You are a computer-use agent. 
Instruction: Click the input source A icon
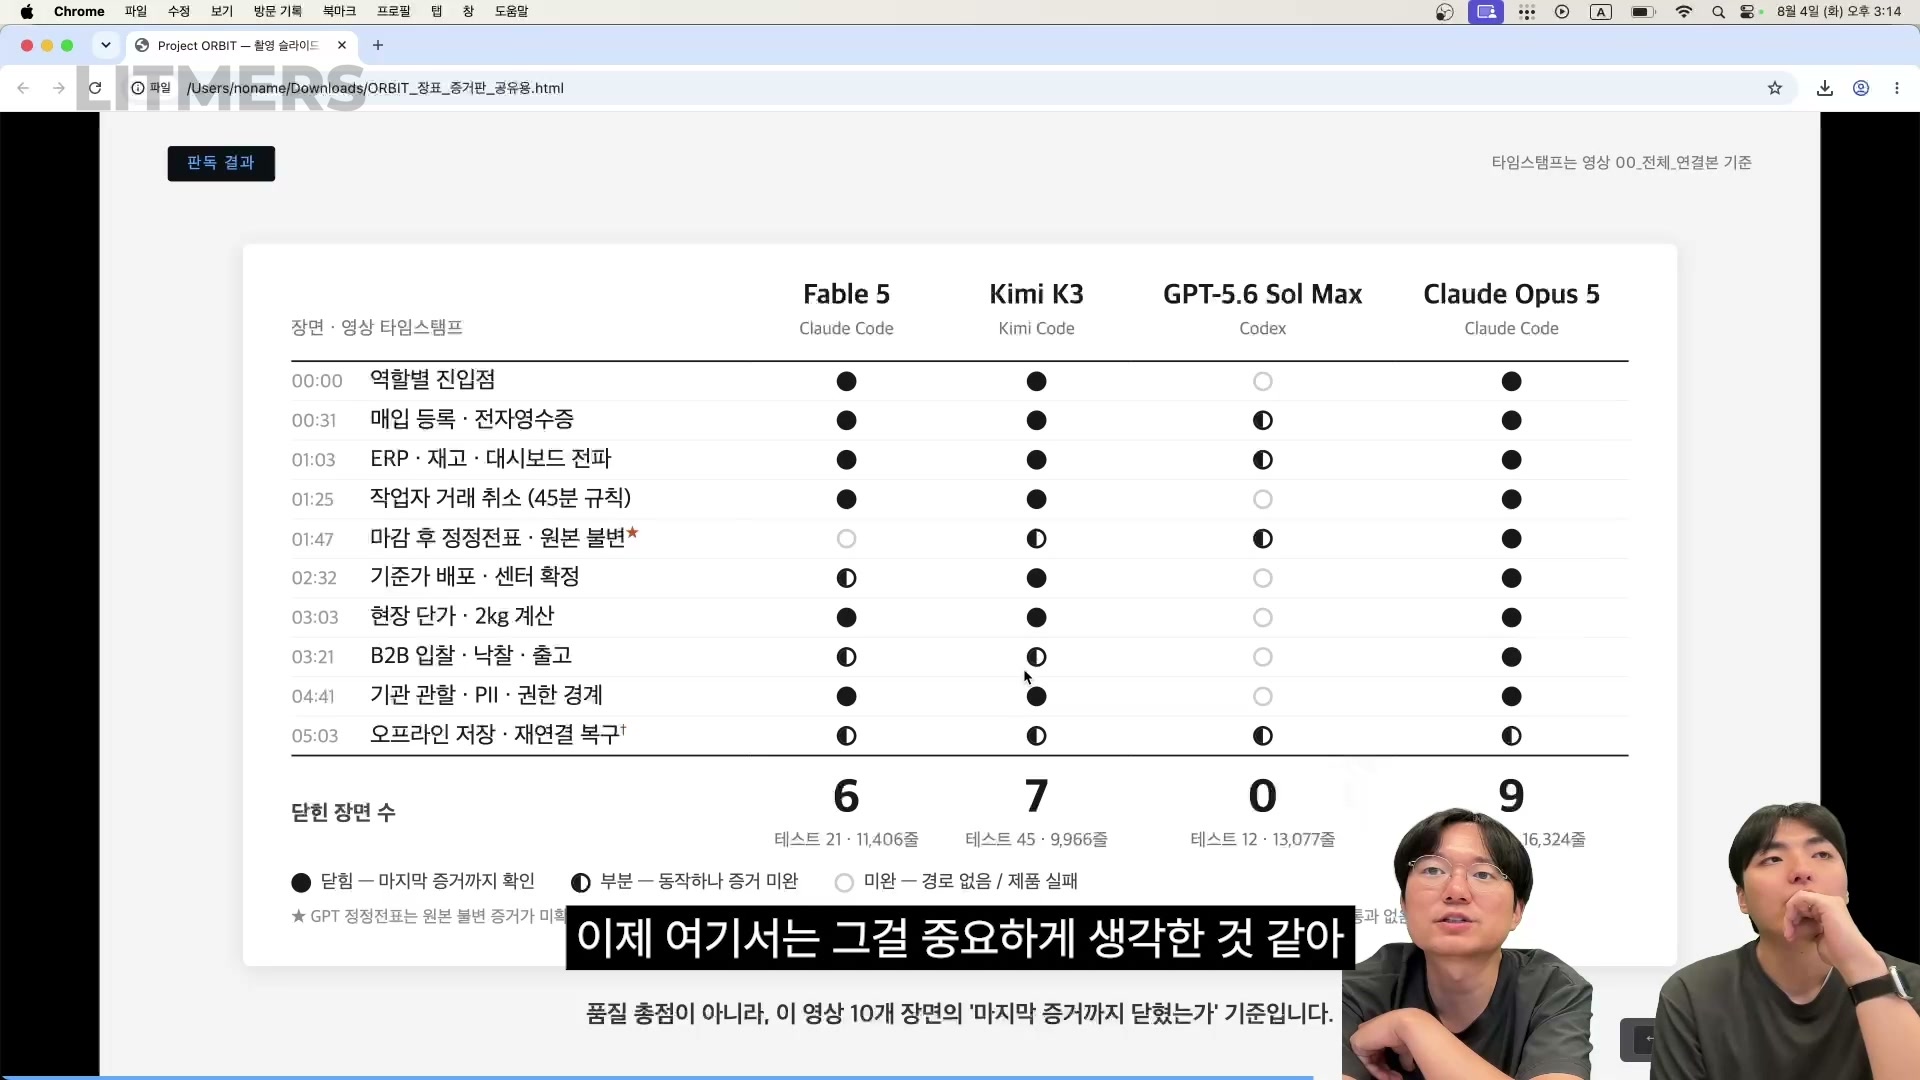tap(1601, 12)
